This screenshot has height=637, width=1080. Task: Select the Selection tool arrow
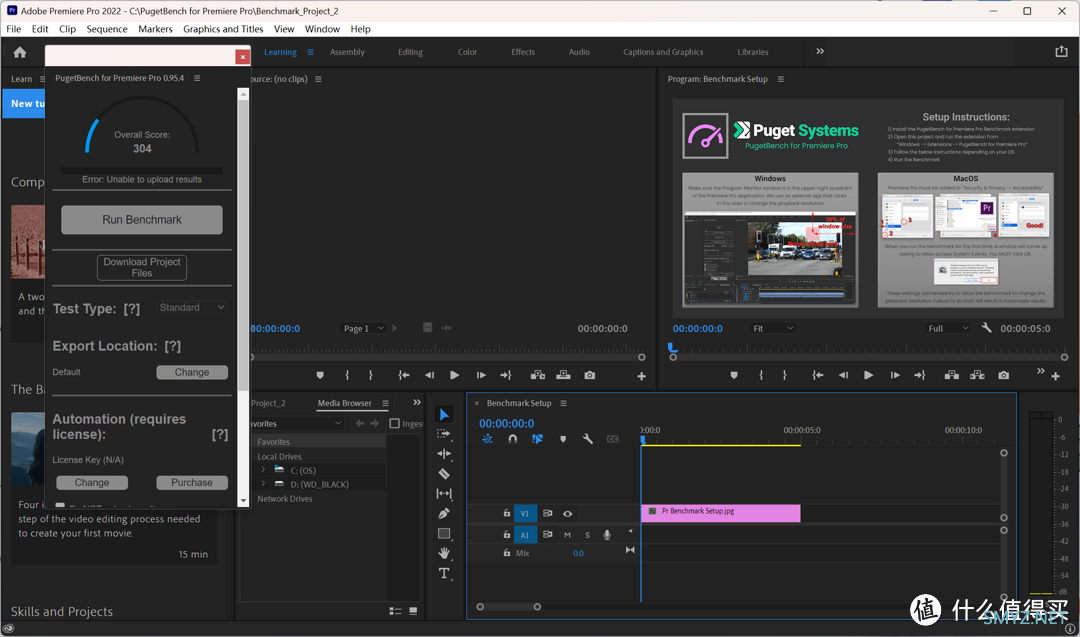(444, 415)
